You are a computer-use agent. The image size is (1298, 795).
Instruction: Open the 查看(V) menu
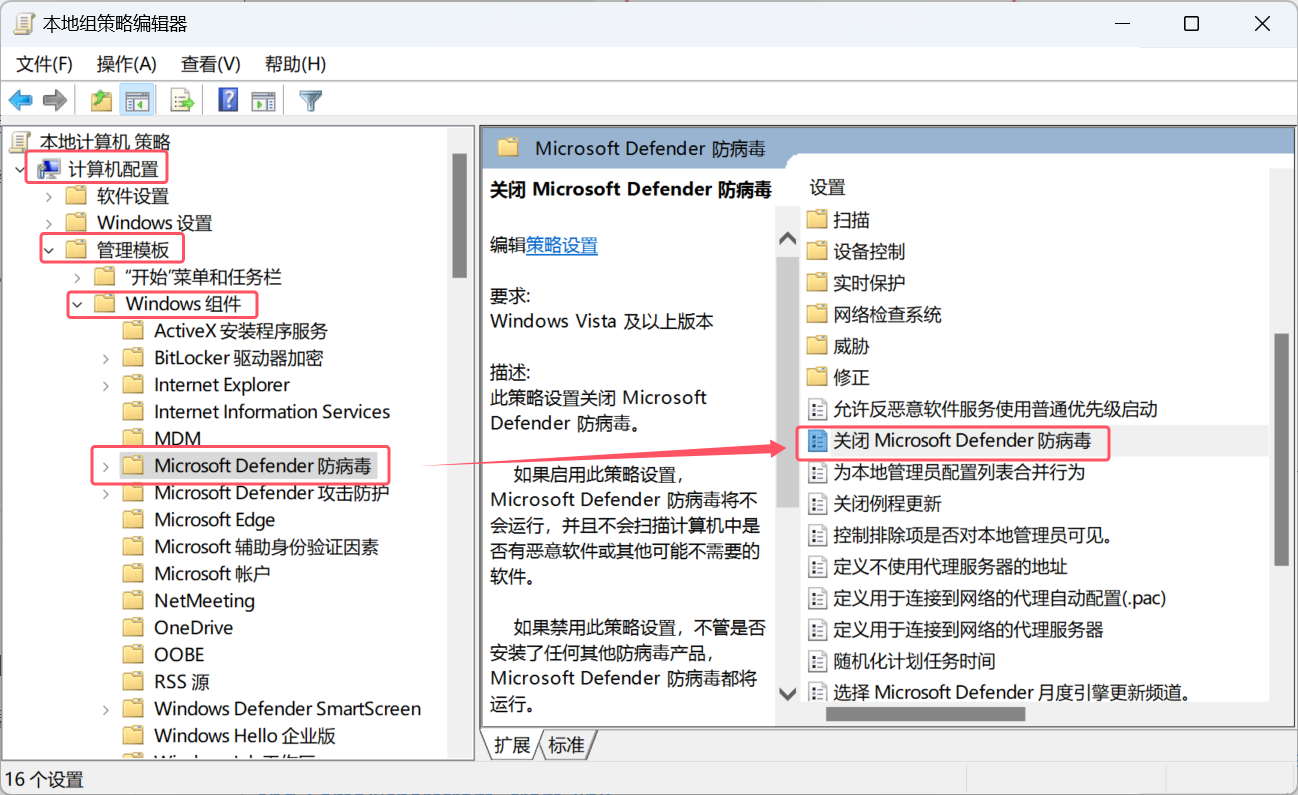pos(211,64)
